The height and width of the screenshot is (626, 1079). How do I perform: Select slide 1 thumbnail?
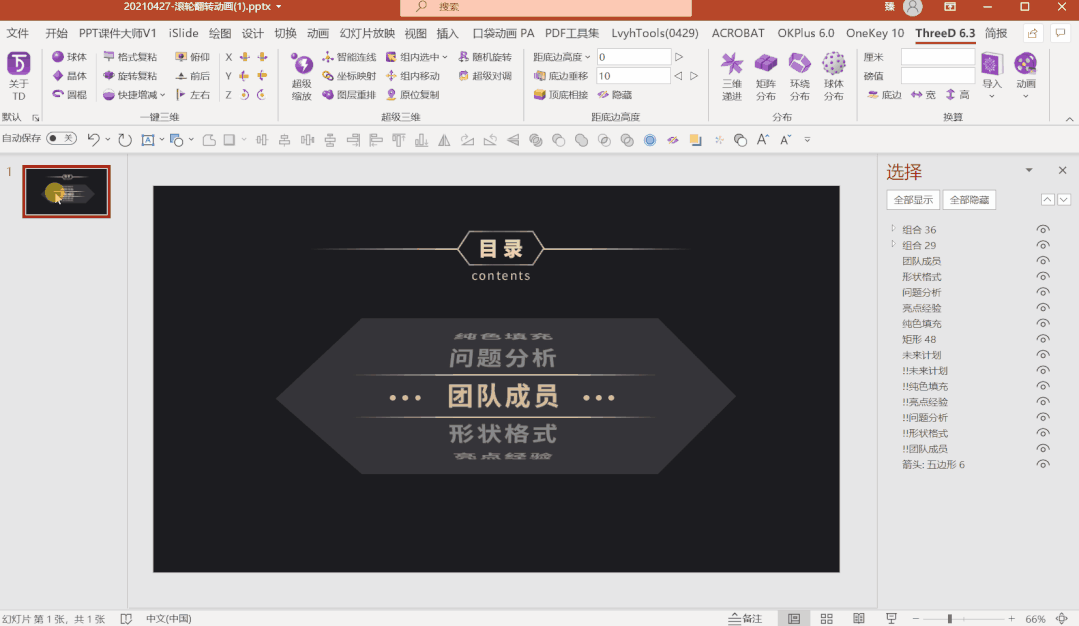pos(66,191)
